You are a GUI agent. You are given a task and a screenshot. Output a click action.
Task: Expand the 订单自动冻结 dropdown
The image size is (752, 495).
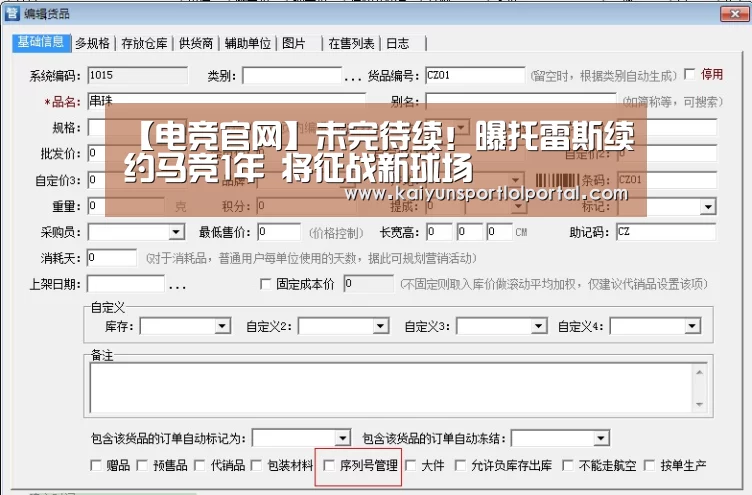click(x=600, y=438)
